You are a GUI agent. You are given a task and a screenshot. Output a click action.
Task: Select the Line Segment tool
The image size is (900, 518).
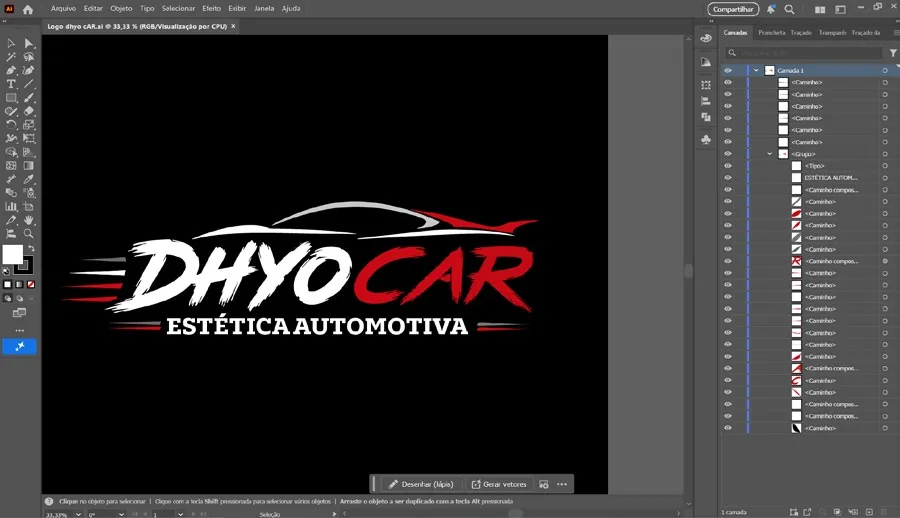29,84
